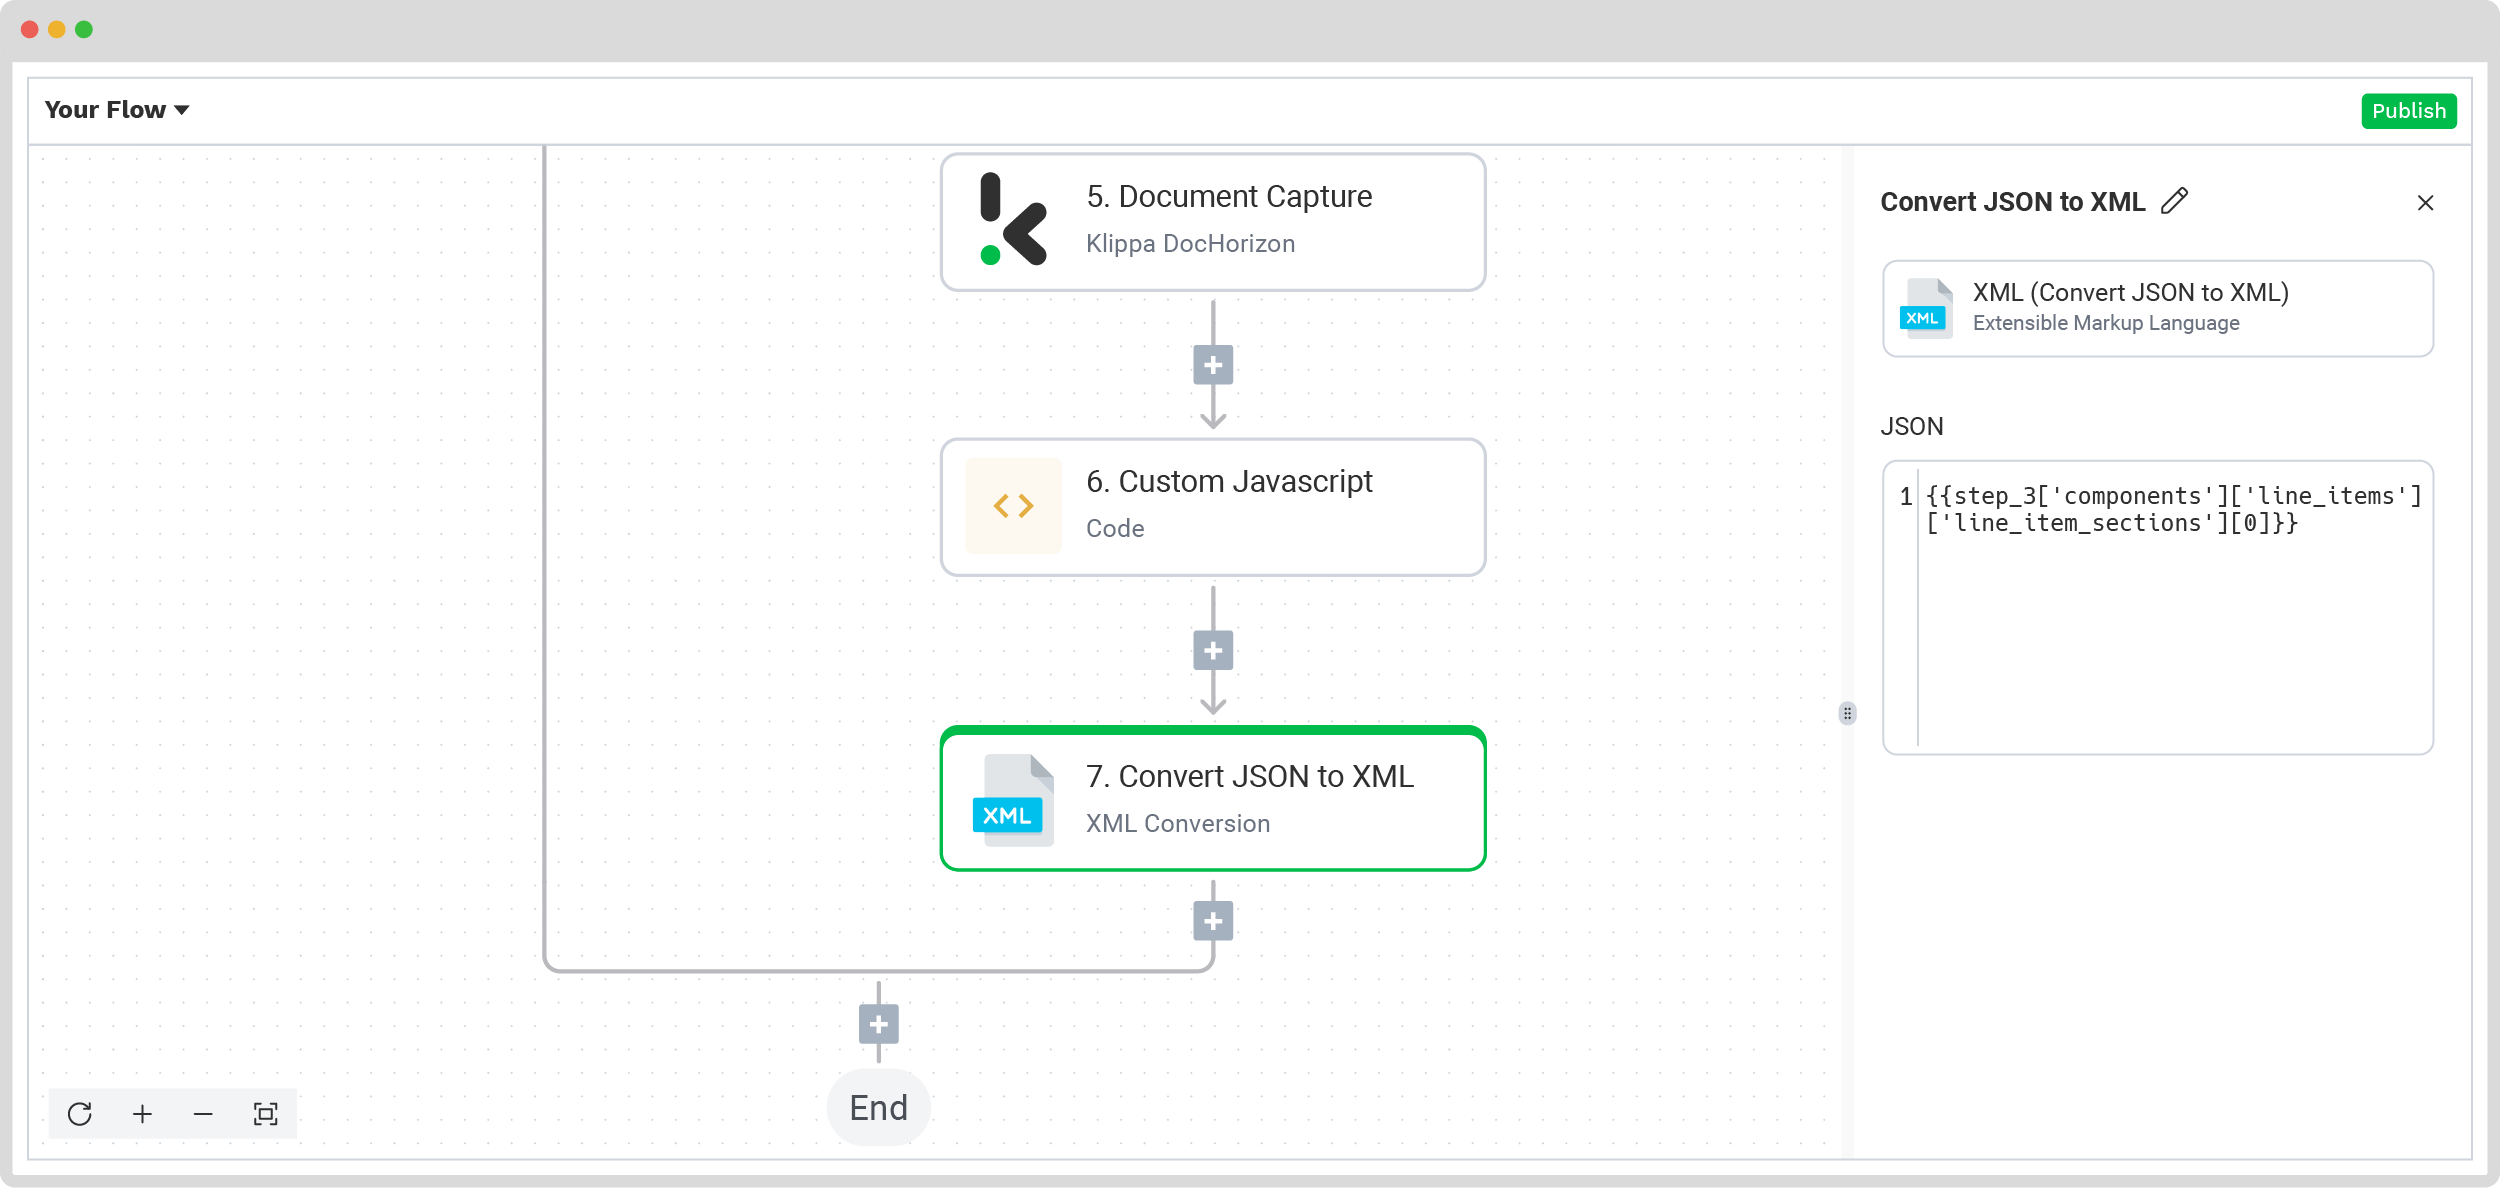Click the reset view refresh icon
2500x1188 pixels.
click(80, 1114)
